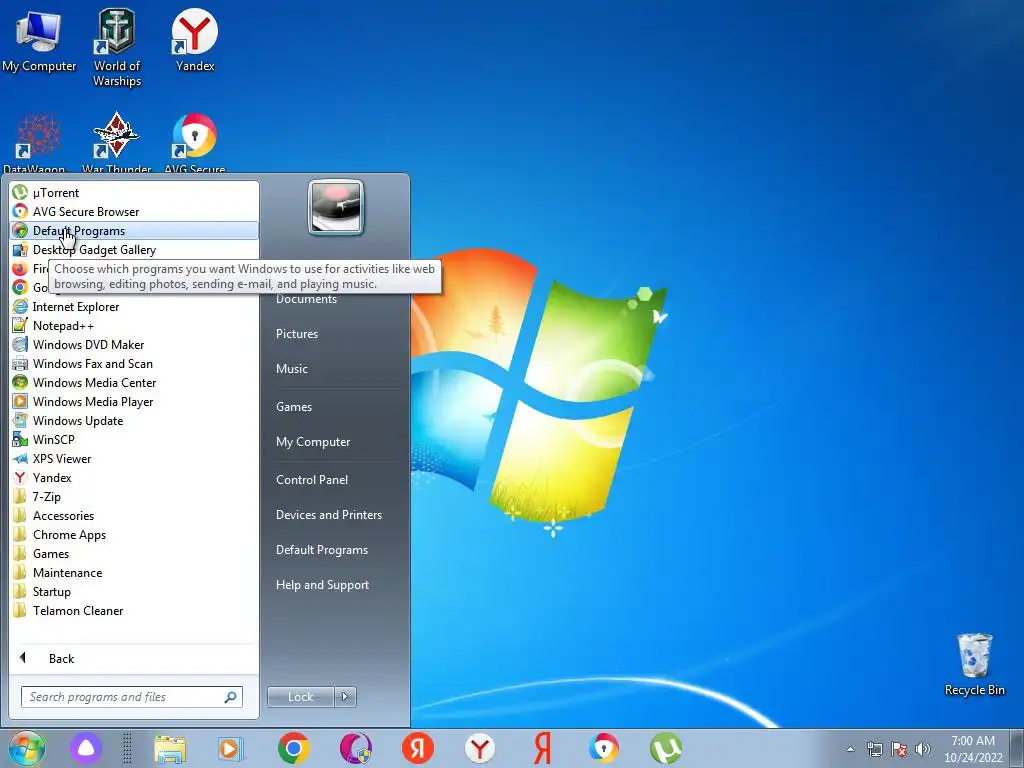1024x768 pixels.
Task: Click the Windows Start orb
Action: pos(27,748)
